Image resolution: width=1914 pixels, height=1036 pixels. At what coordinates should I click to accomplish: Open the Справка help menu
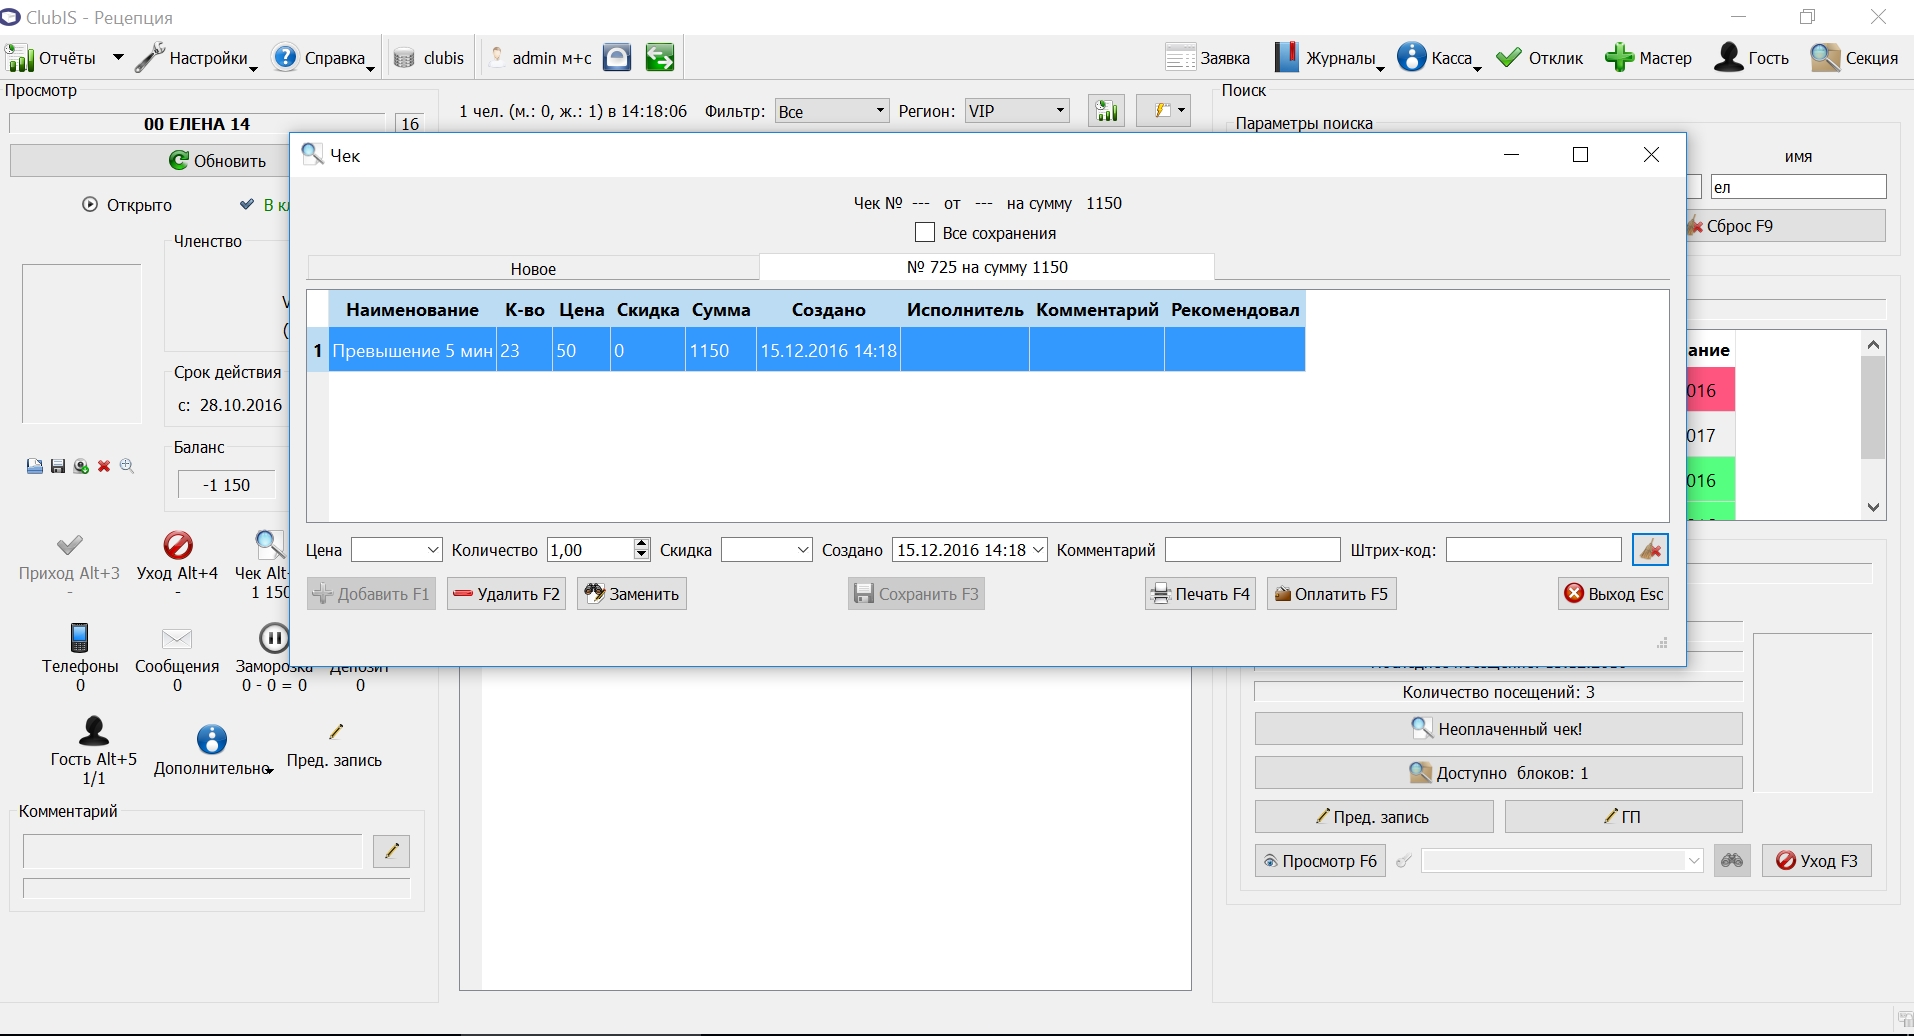coord(323,58)
